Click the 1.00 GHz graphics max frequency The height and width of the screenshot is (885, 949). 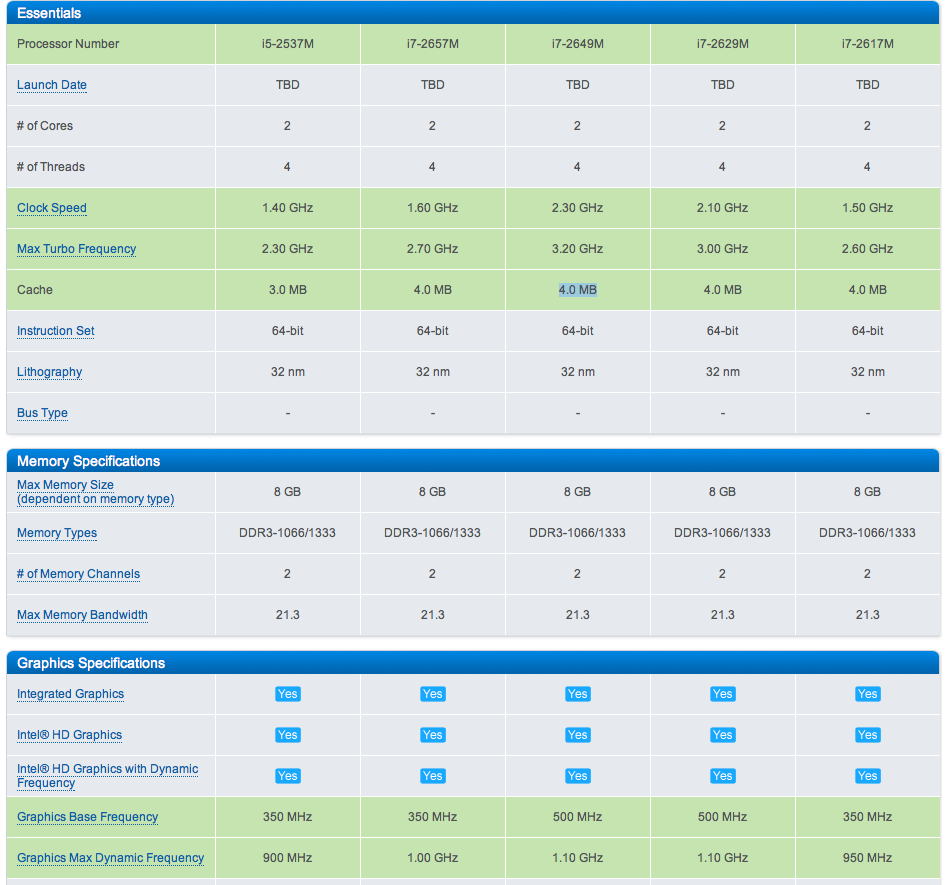433,858
